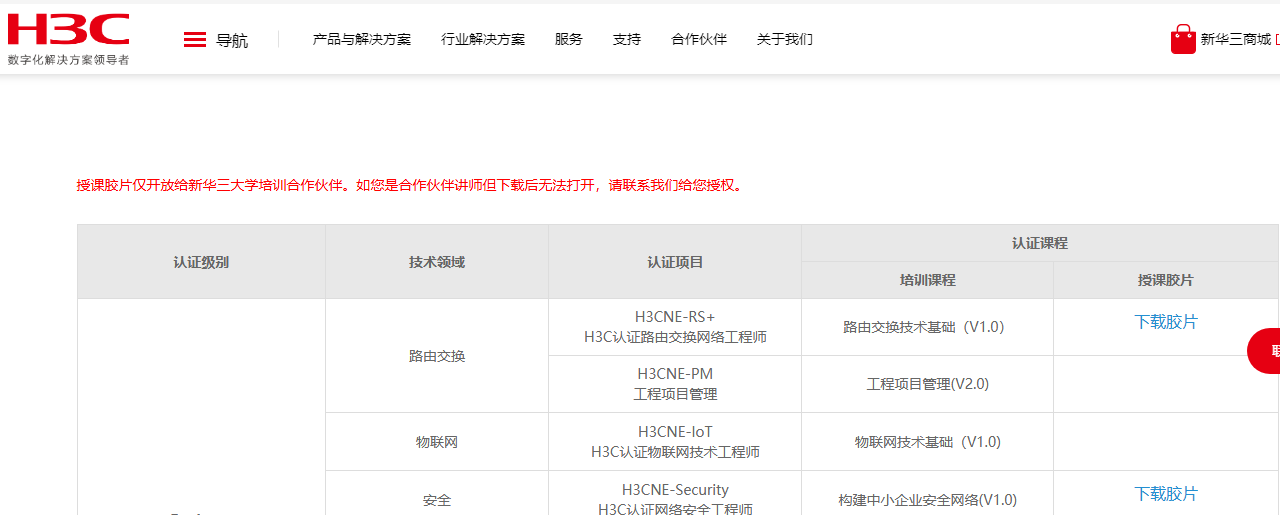The height and width of the screenshot is (515, 1280).
Task: Select the H3CNE-Security certification cell
Action: 675,493
